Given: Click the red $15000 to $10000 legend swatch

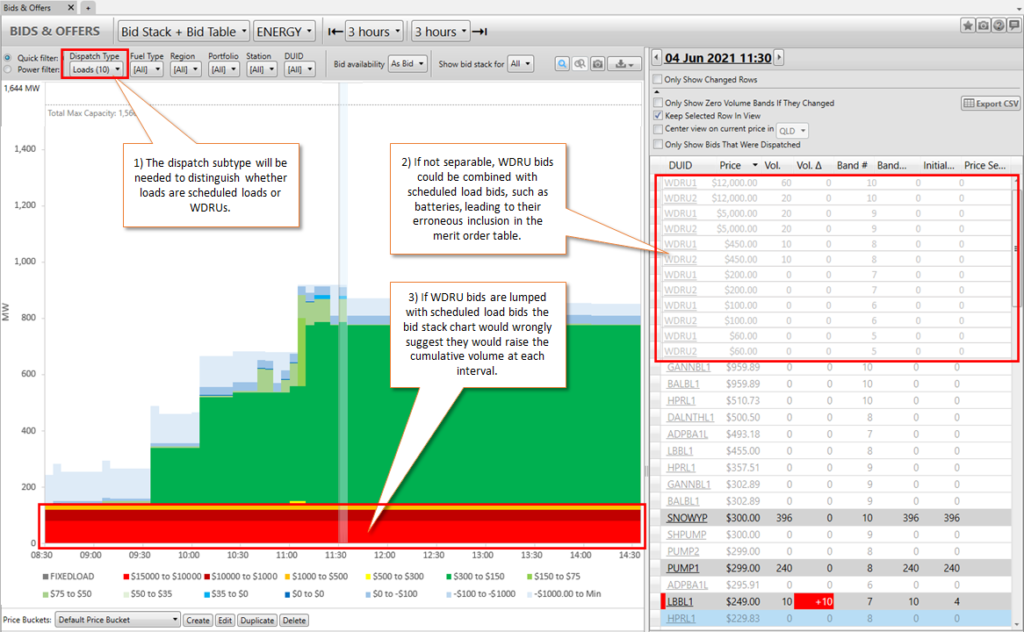Looking at the screenshot, I should (125, 576).
